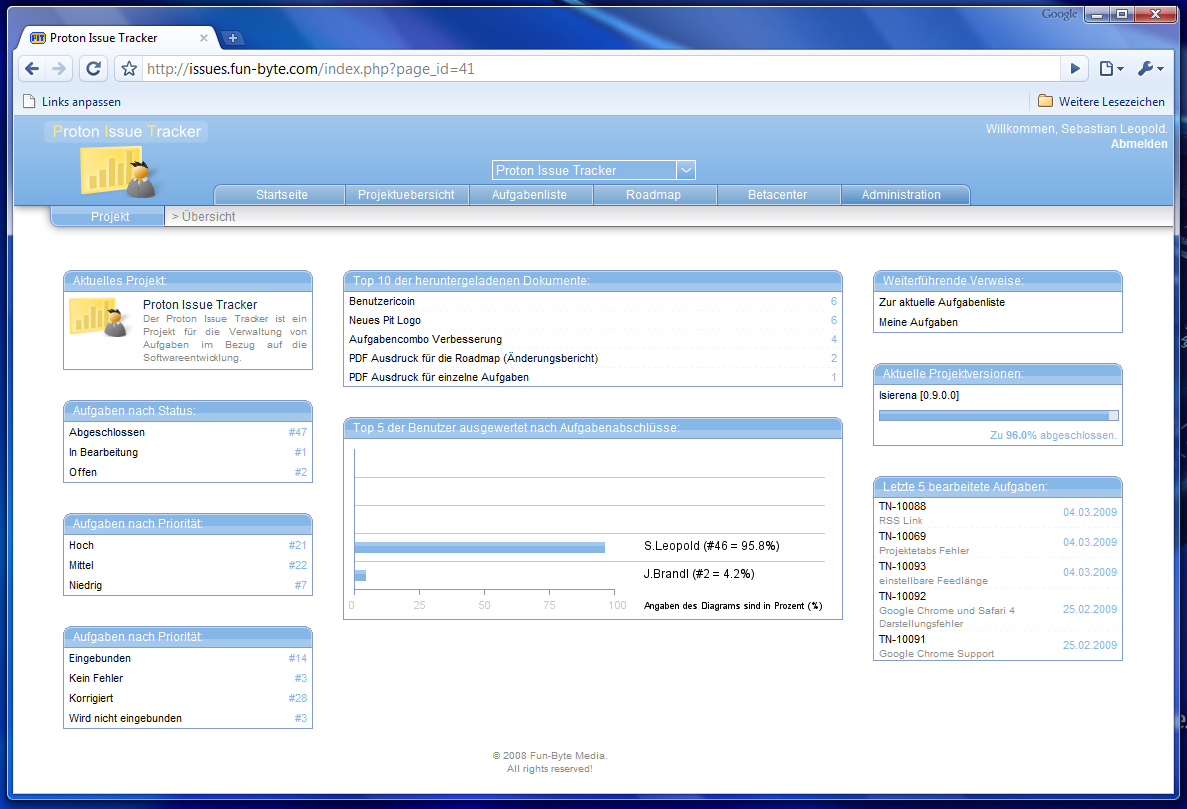
Task: Click the Proton Issue Tracker title banner
Action: pos(126,132)
